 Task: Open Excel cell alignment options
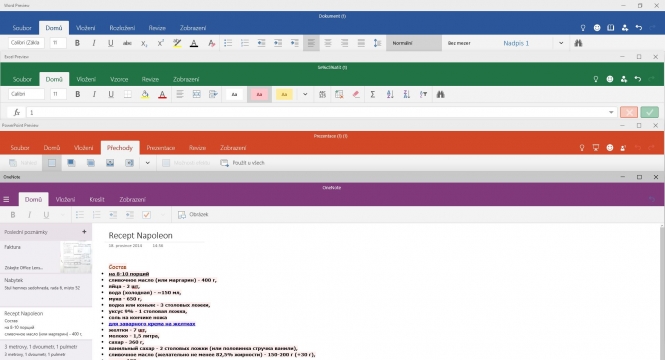[x=180, y=95]
